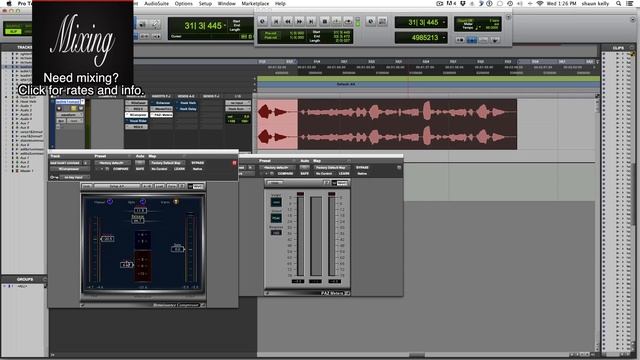Click the red target button in RCompressor window
The width and height of the screenshot is (640, 360).
coord(234,163)
